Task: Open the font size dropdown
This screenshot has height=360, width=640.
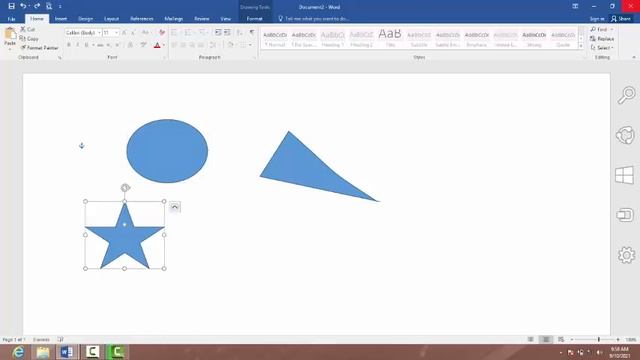Action: (x=116, y=33)
